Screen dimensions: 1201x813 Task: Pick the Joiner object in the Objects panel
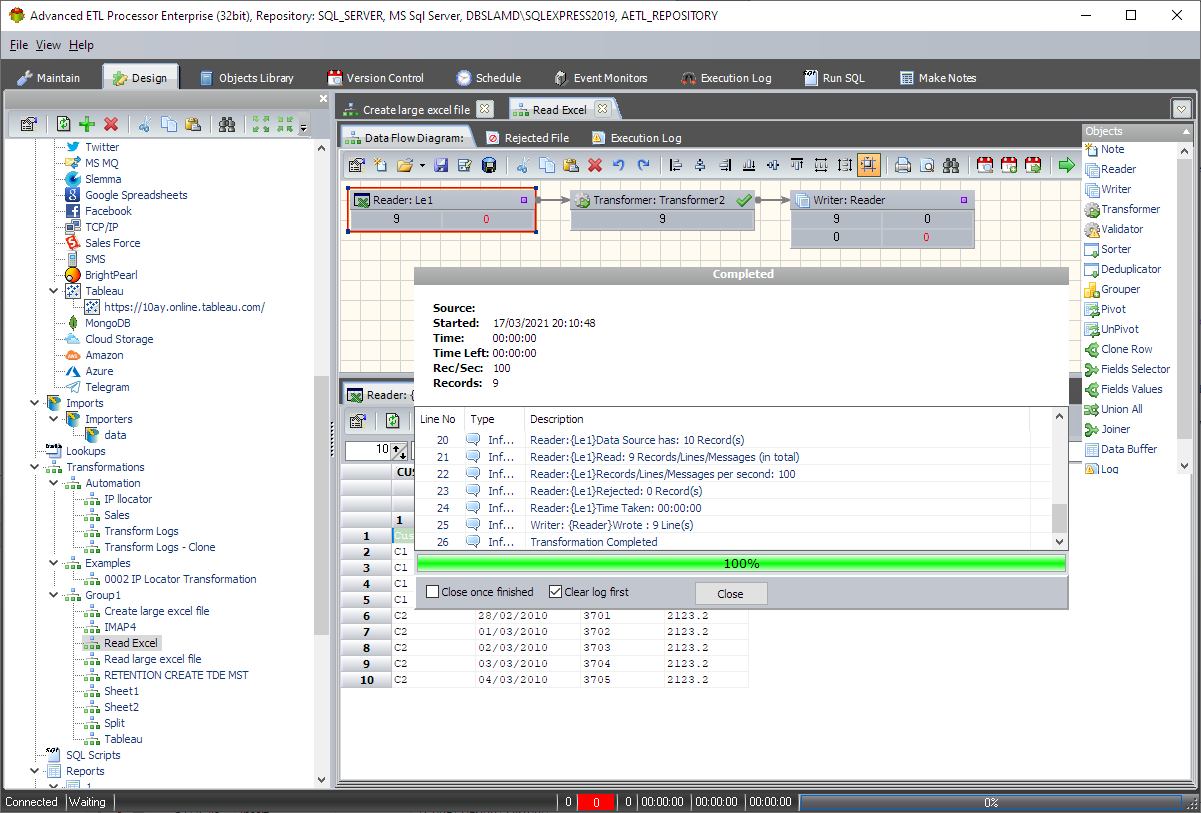(x=1116, y=429)
